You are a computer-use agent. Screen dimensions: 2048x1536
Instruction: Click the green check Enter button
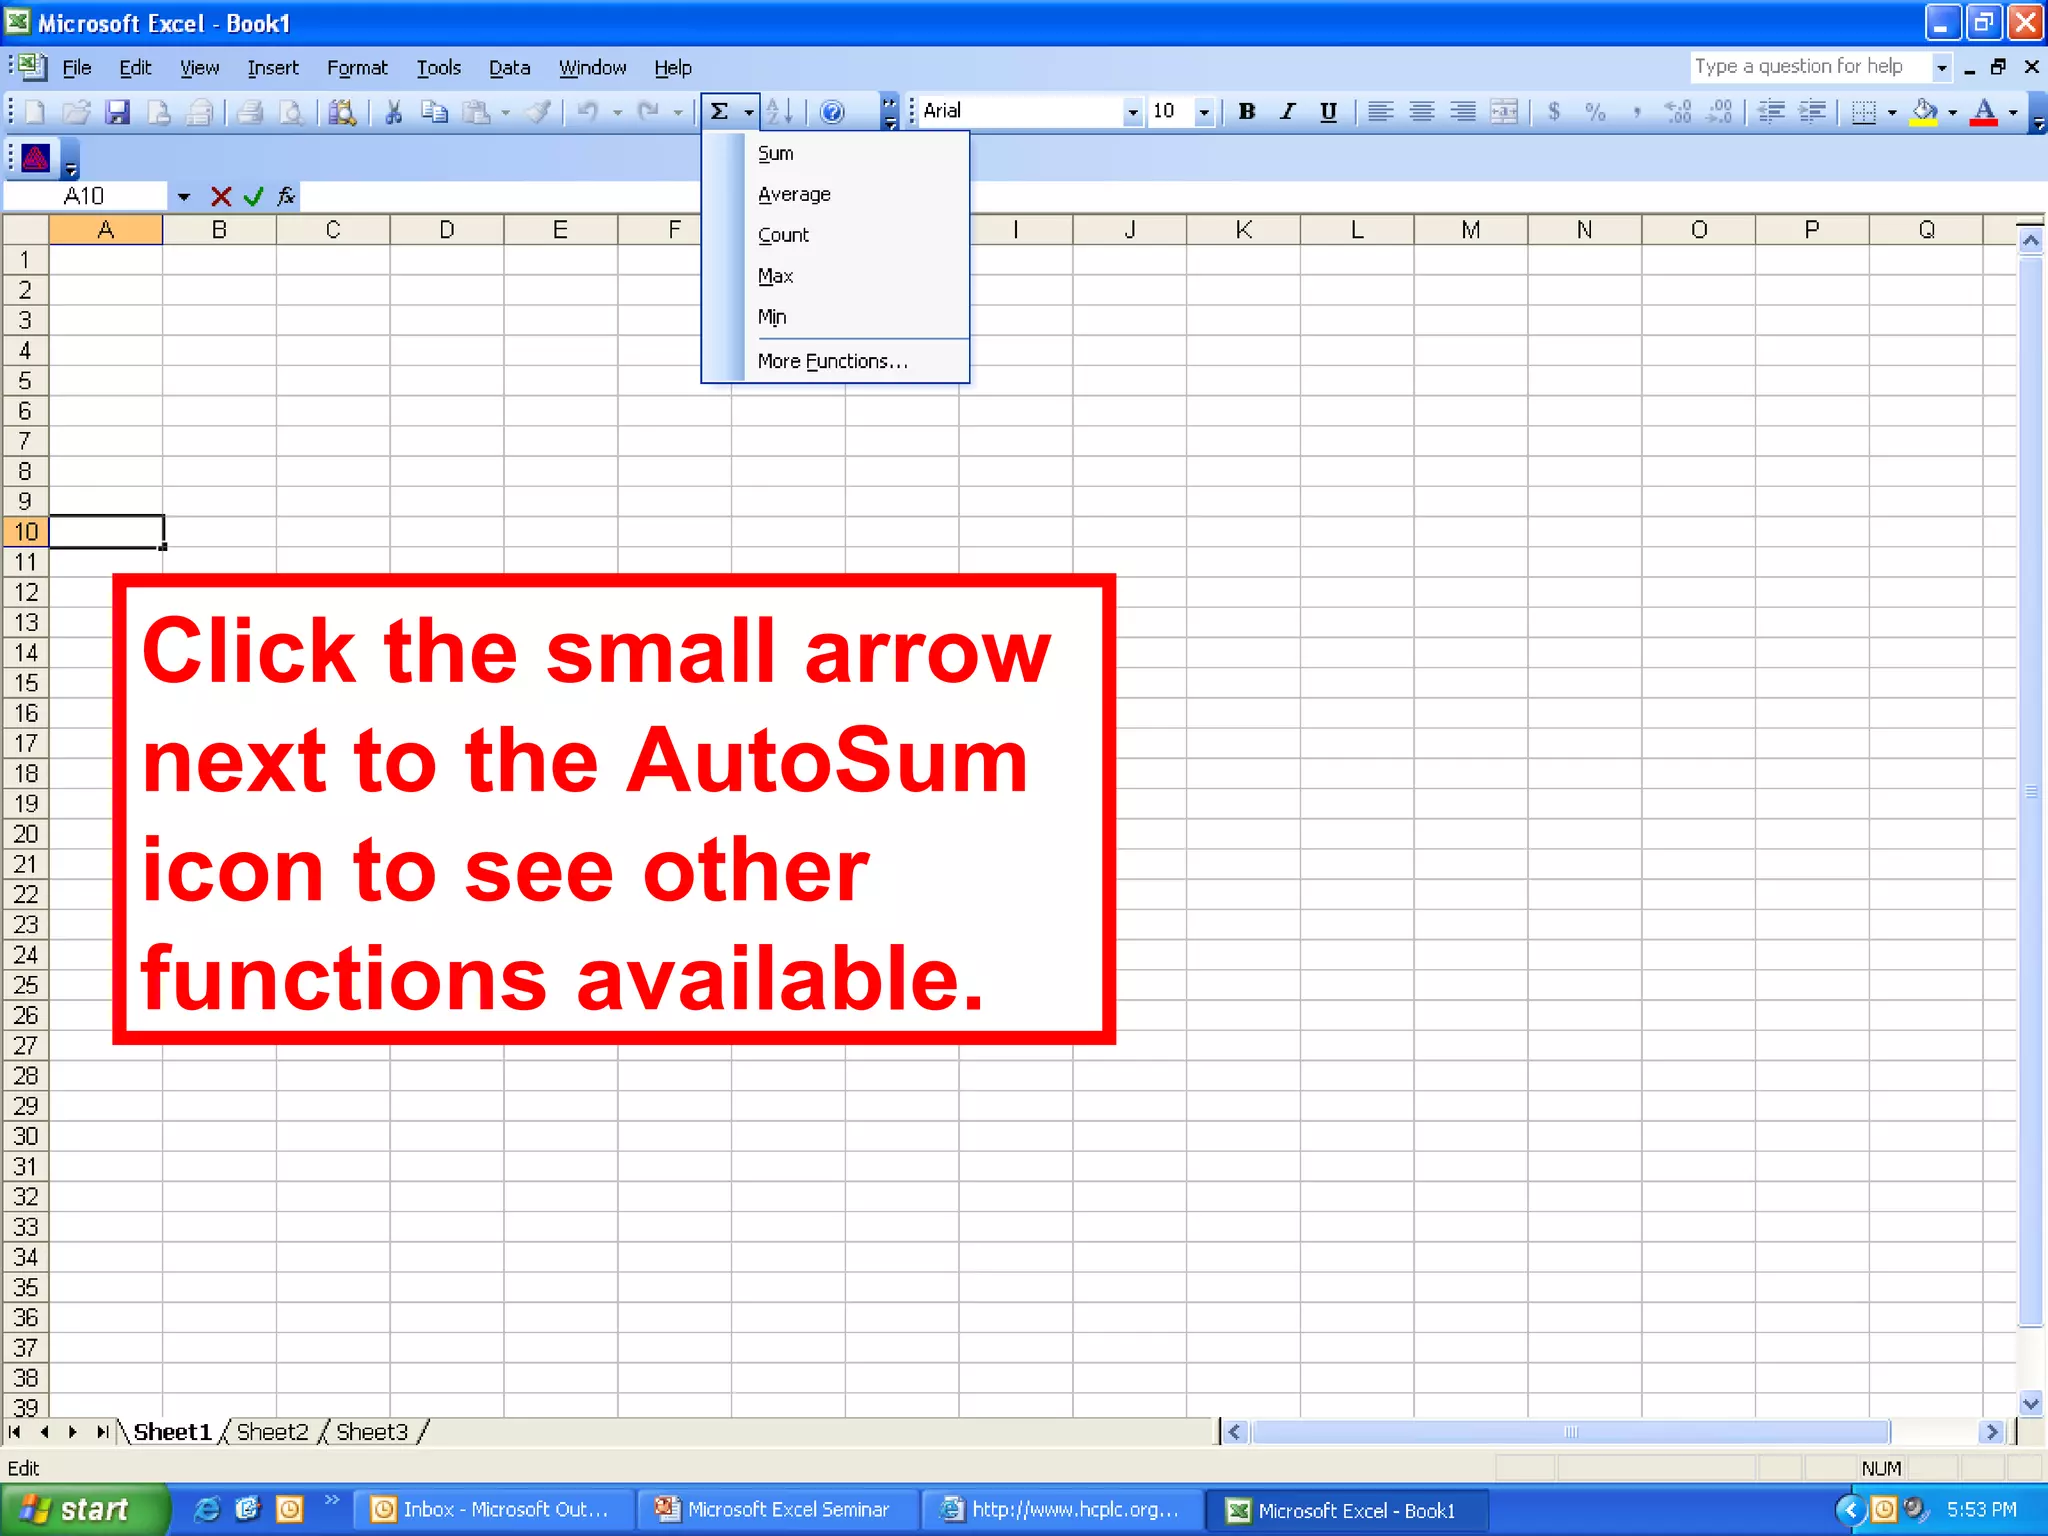coord(253,196)
